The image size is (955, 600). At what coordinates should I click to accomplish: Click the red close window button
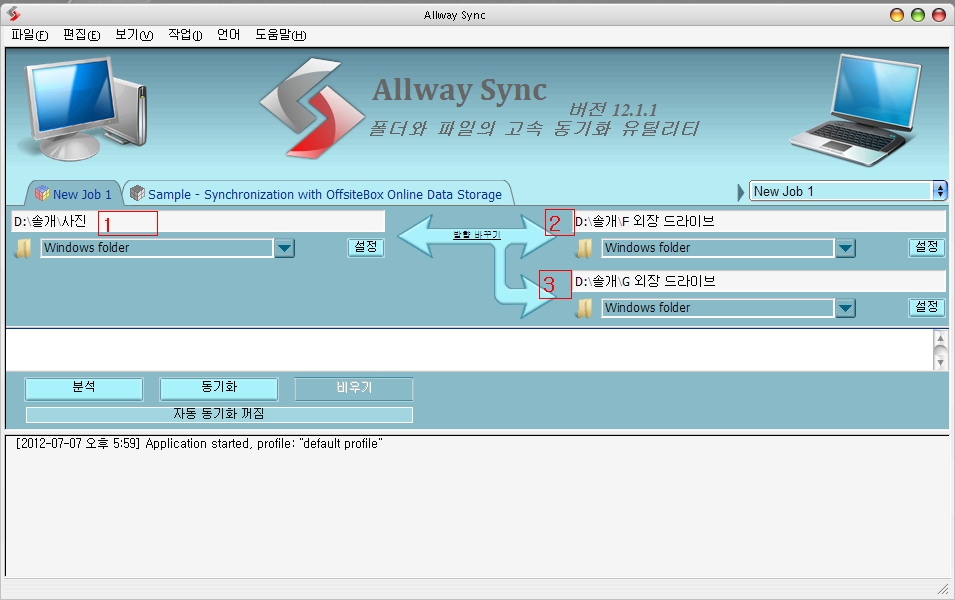[939, 15]
